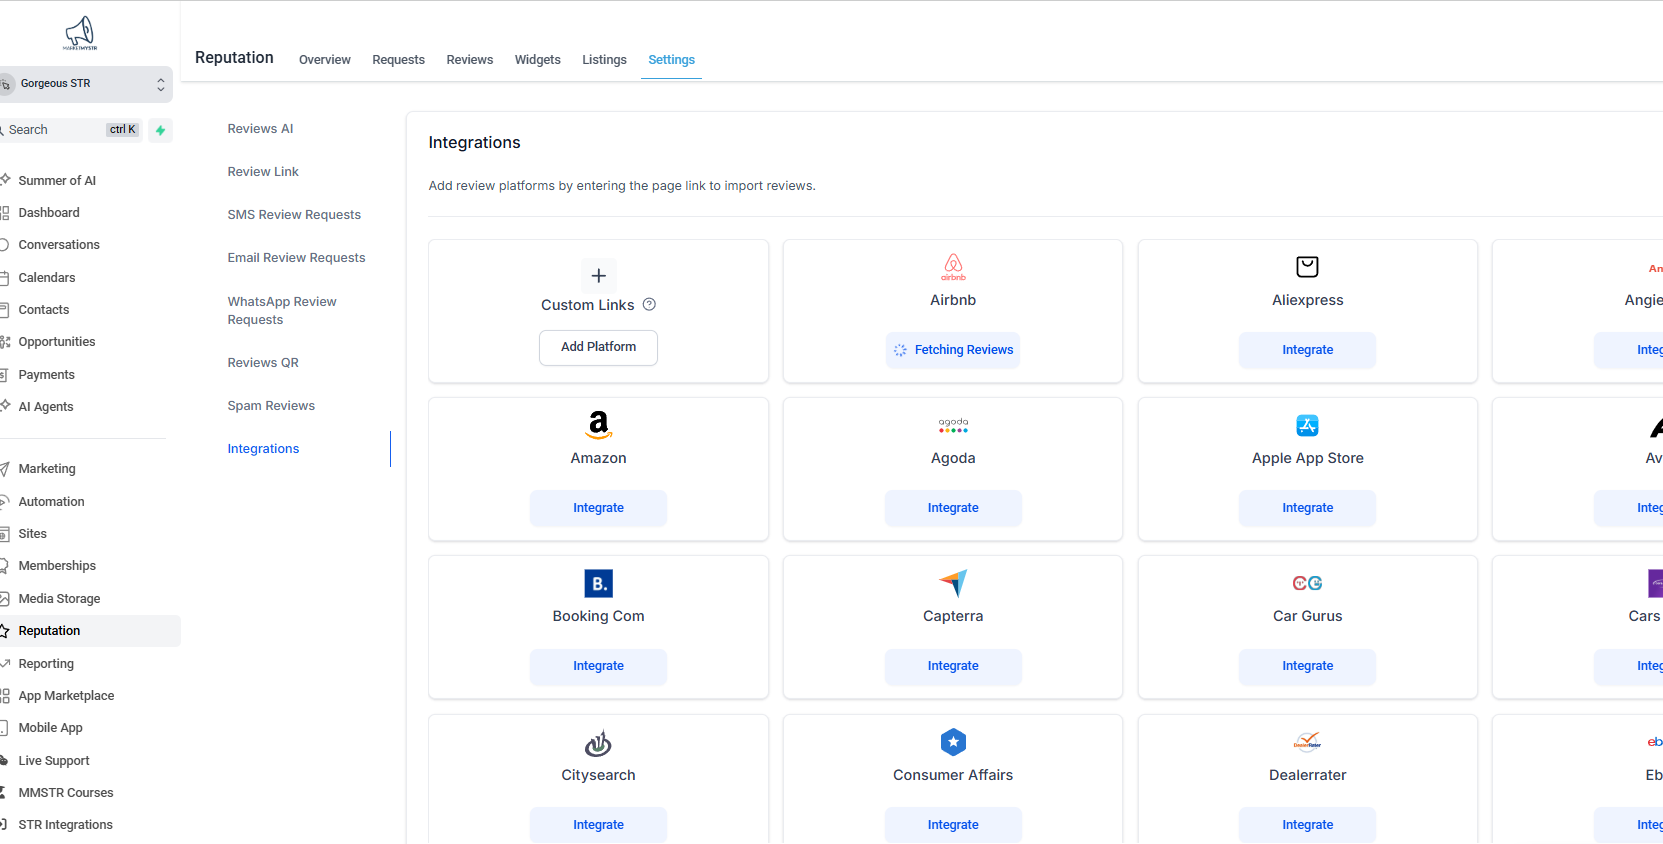Click the Booking Com logo icon
The image size is (1663, 844).
[598, 583]
